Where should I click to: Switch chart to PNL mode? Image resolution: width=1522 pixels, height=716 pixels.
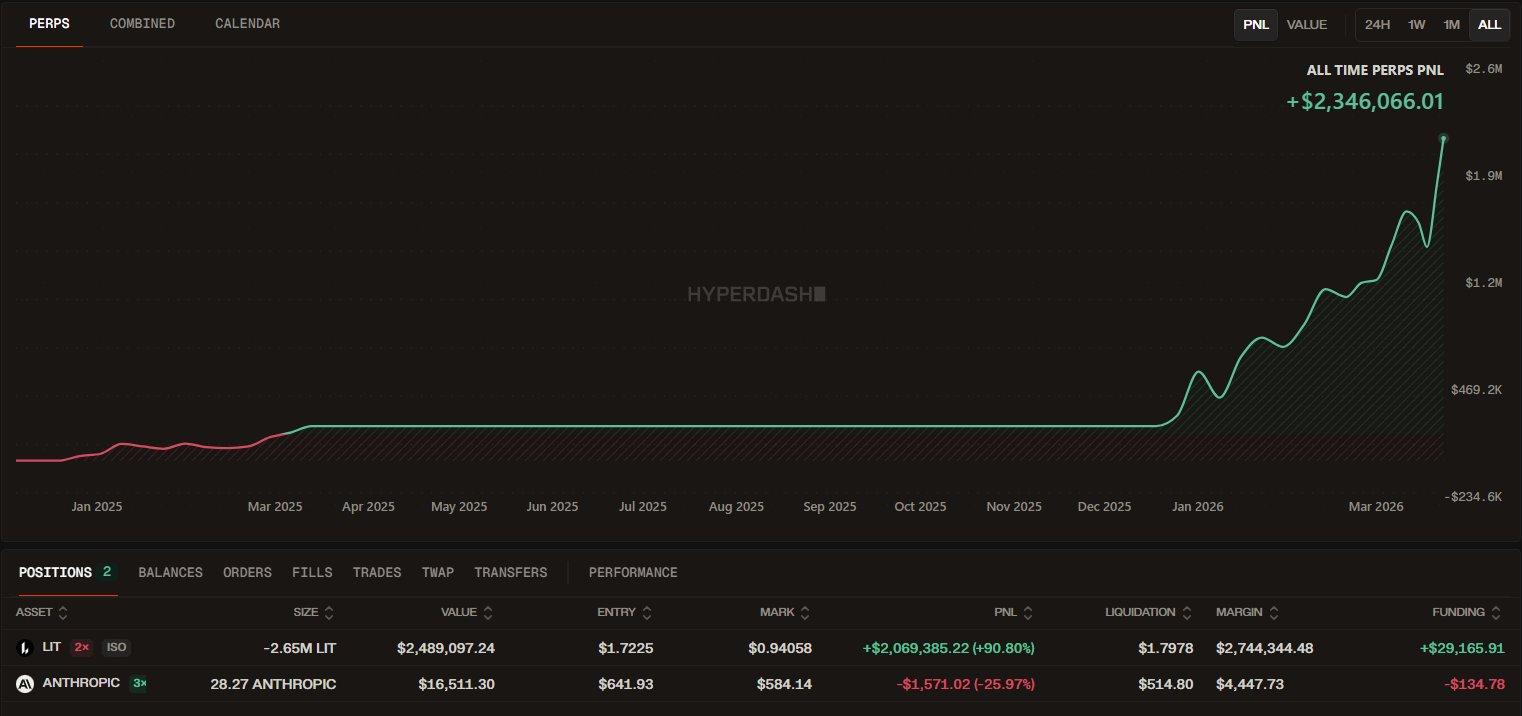[1256, 24]
